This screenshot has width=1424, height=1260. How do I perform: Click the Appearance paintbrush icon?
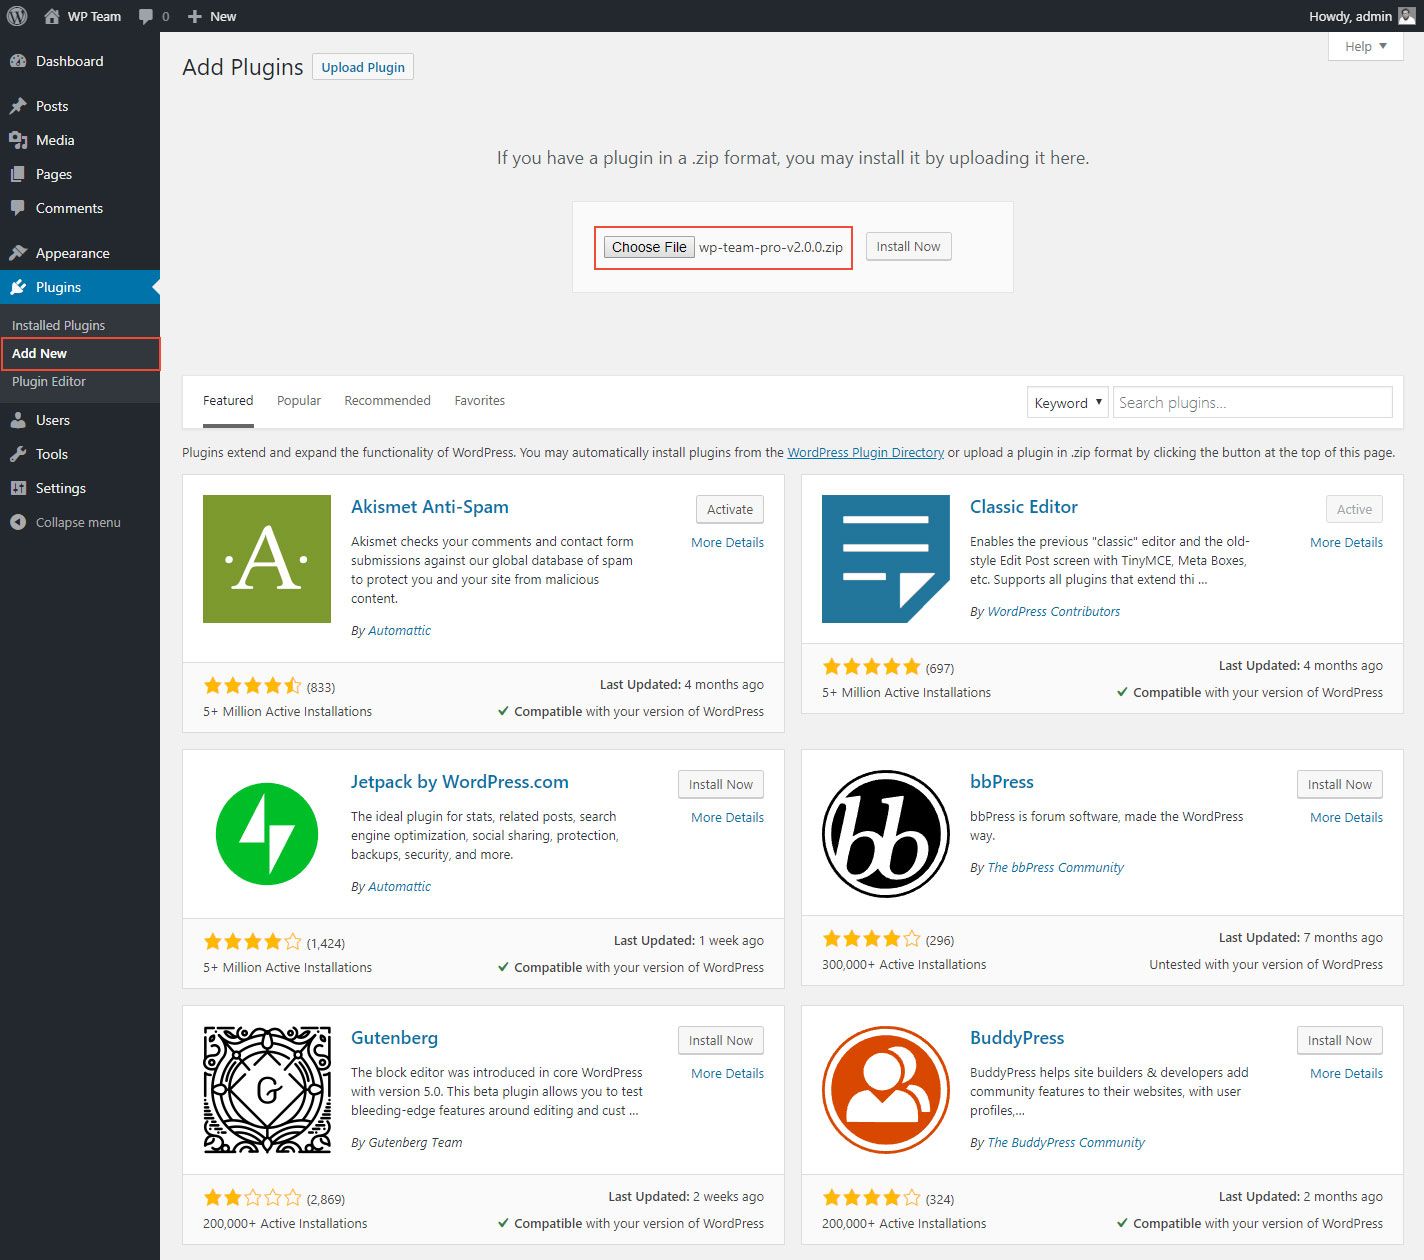point(18,253)
